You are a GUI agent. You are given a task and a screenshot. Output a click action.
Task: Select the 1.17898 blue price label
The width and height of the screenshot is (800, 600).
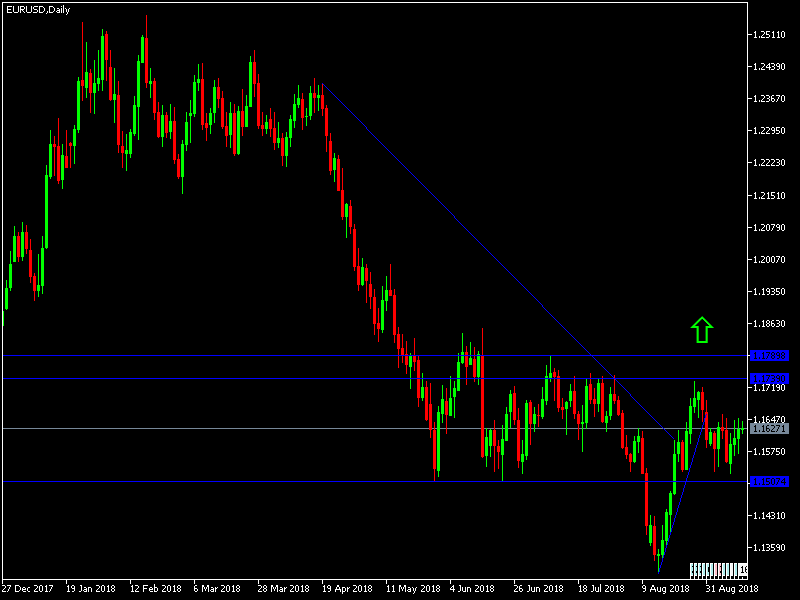[769, 356]
